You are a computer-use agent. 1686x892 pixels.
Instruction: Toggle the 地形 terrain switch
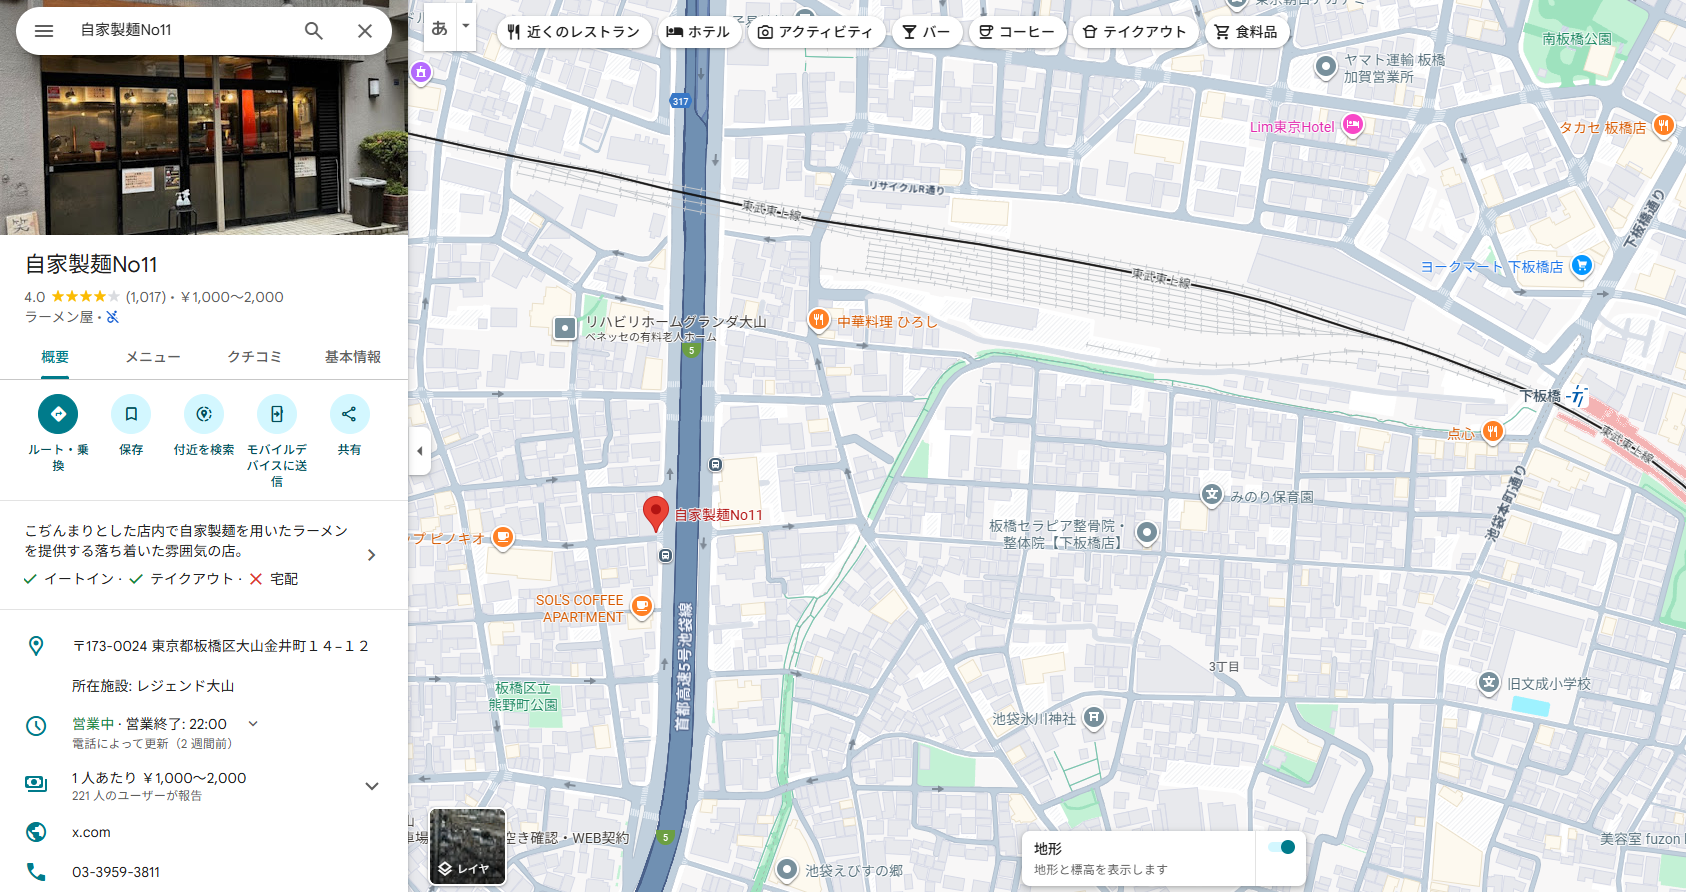1281,847
